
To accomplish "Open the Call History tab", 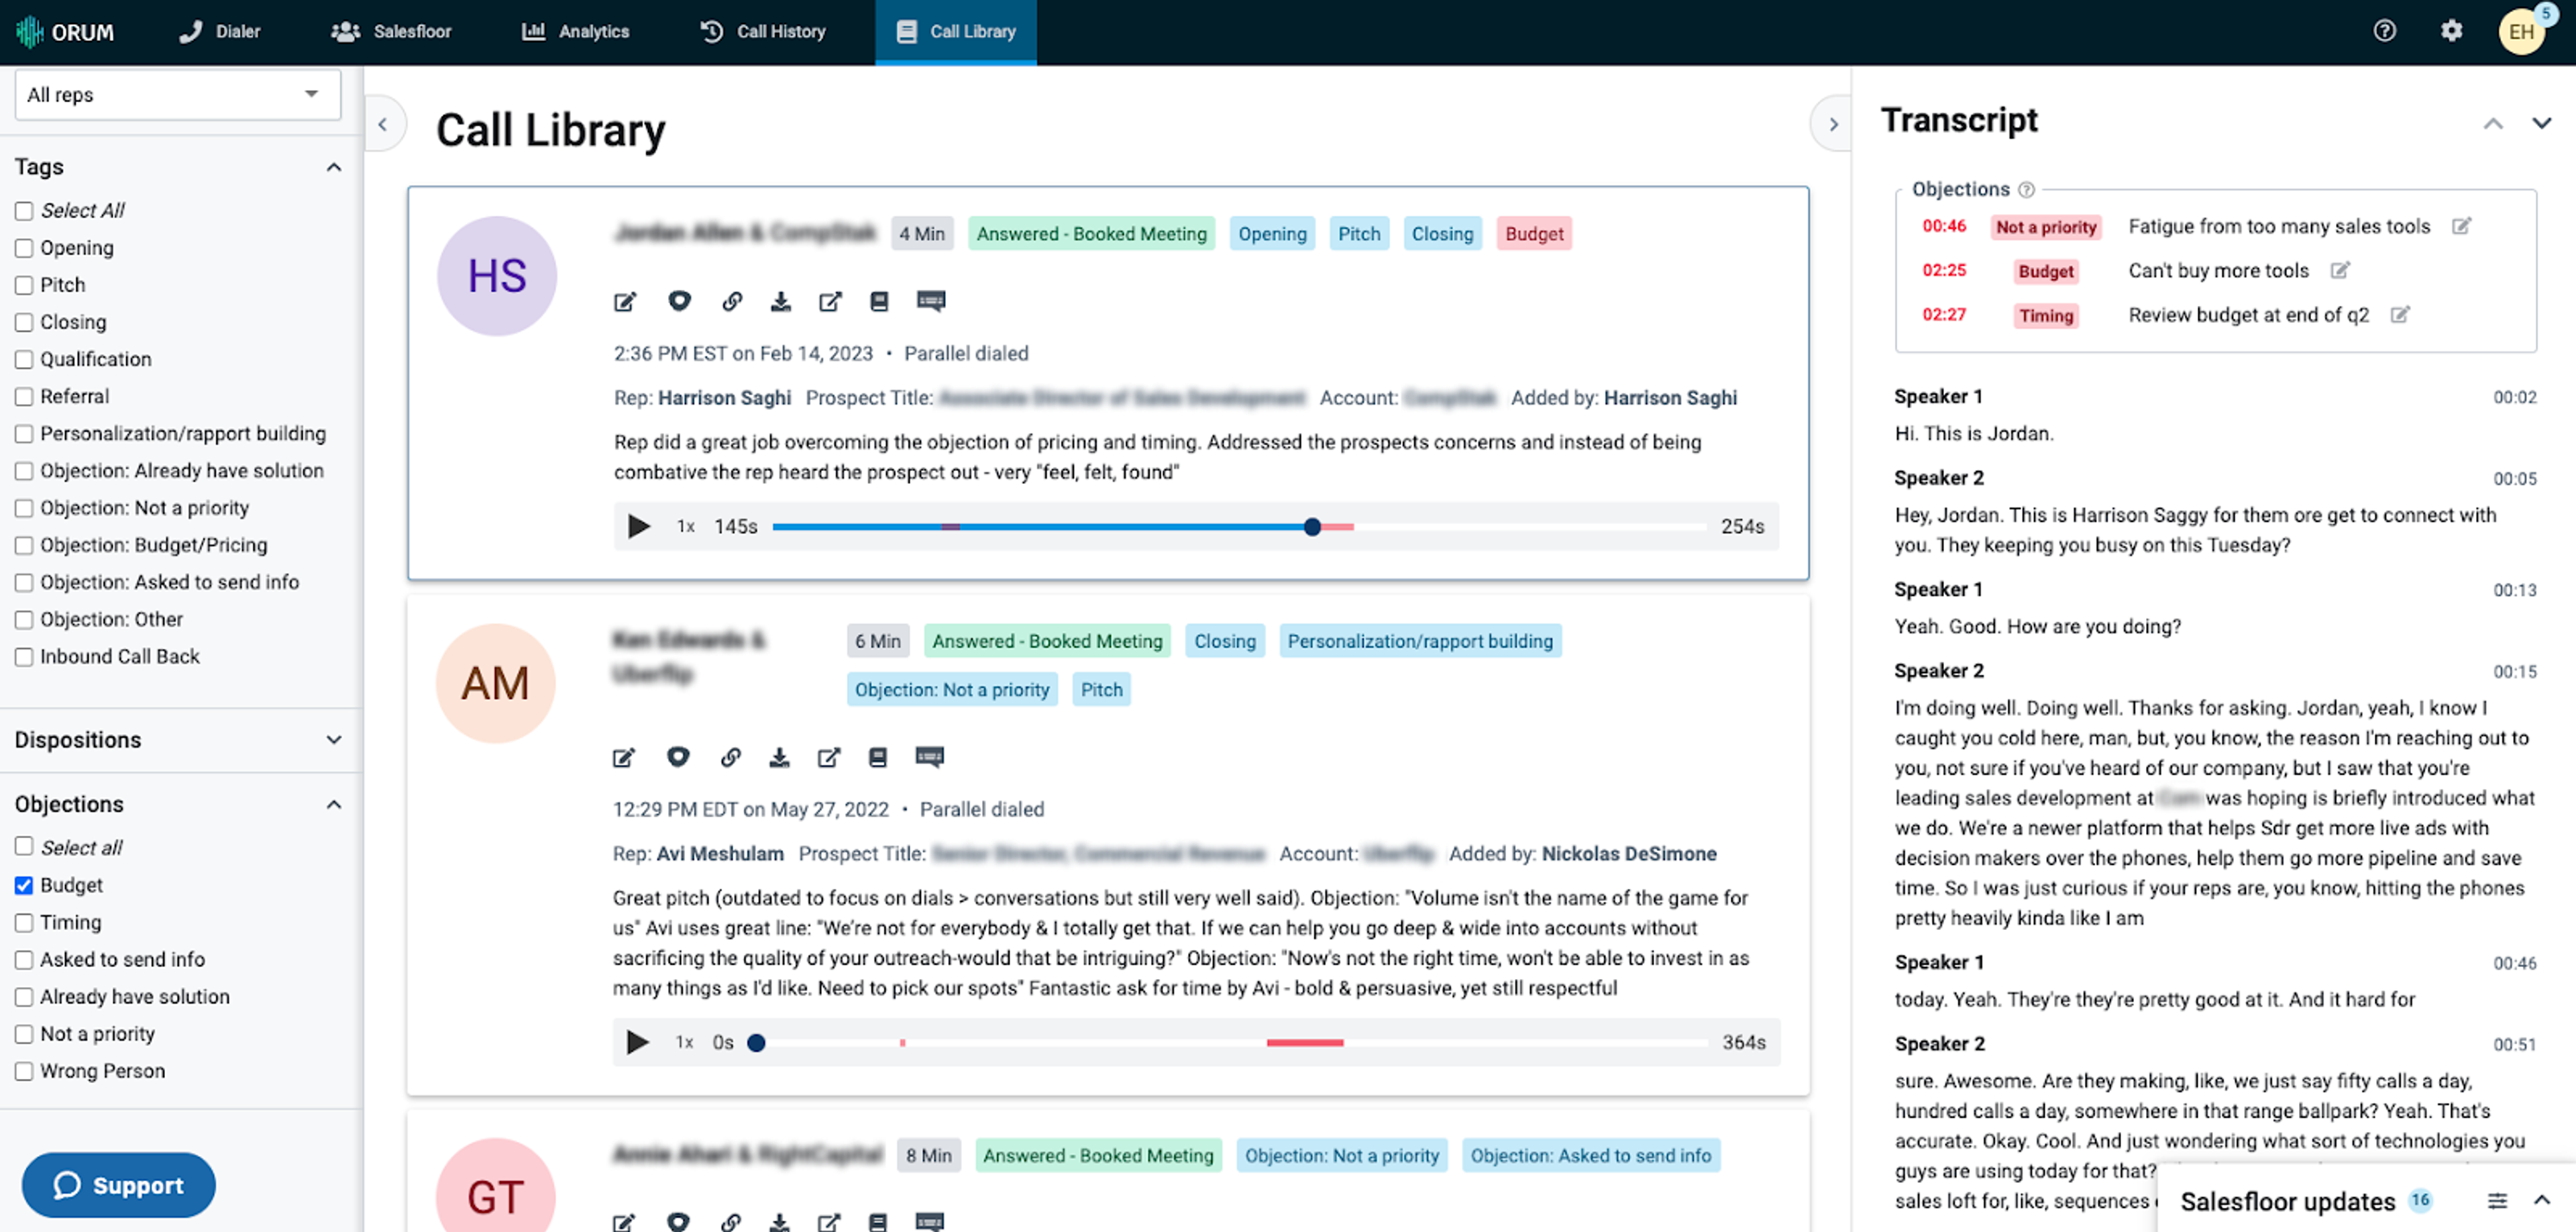I will (x=762, y=31).
